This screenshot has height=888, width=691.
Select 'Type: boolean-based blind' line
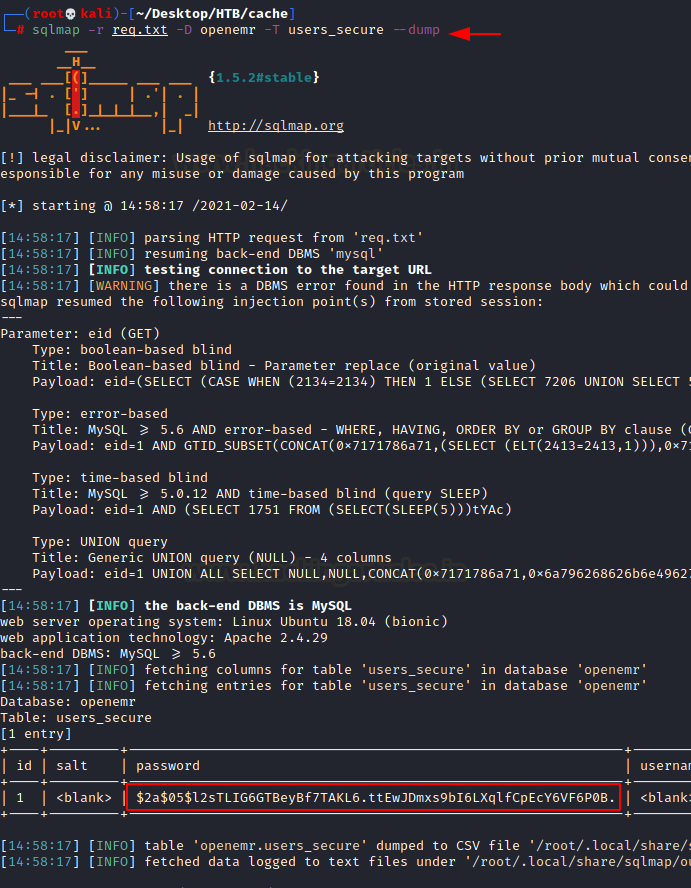pos(132,349)
